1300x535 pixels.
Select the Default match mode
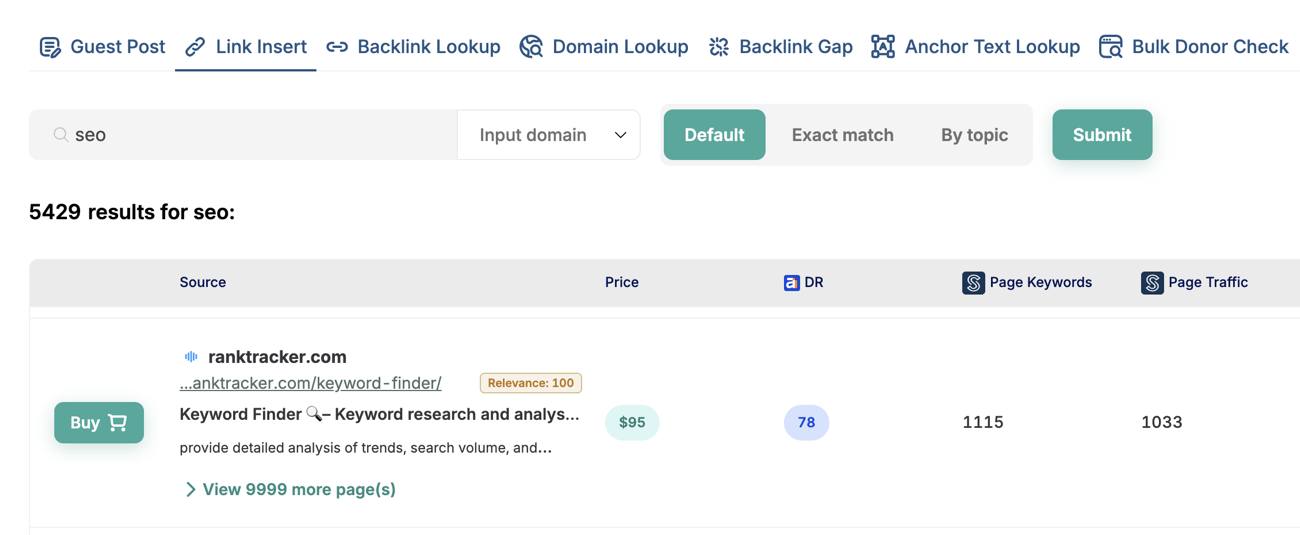(714, 135)
